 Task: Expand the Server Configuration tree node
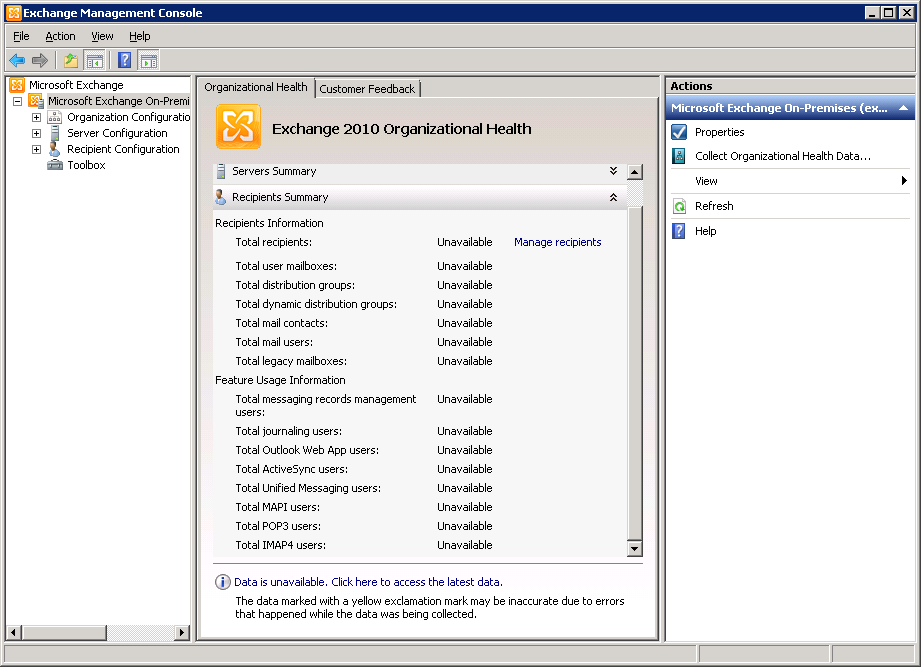click(36, 133)
